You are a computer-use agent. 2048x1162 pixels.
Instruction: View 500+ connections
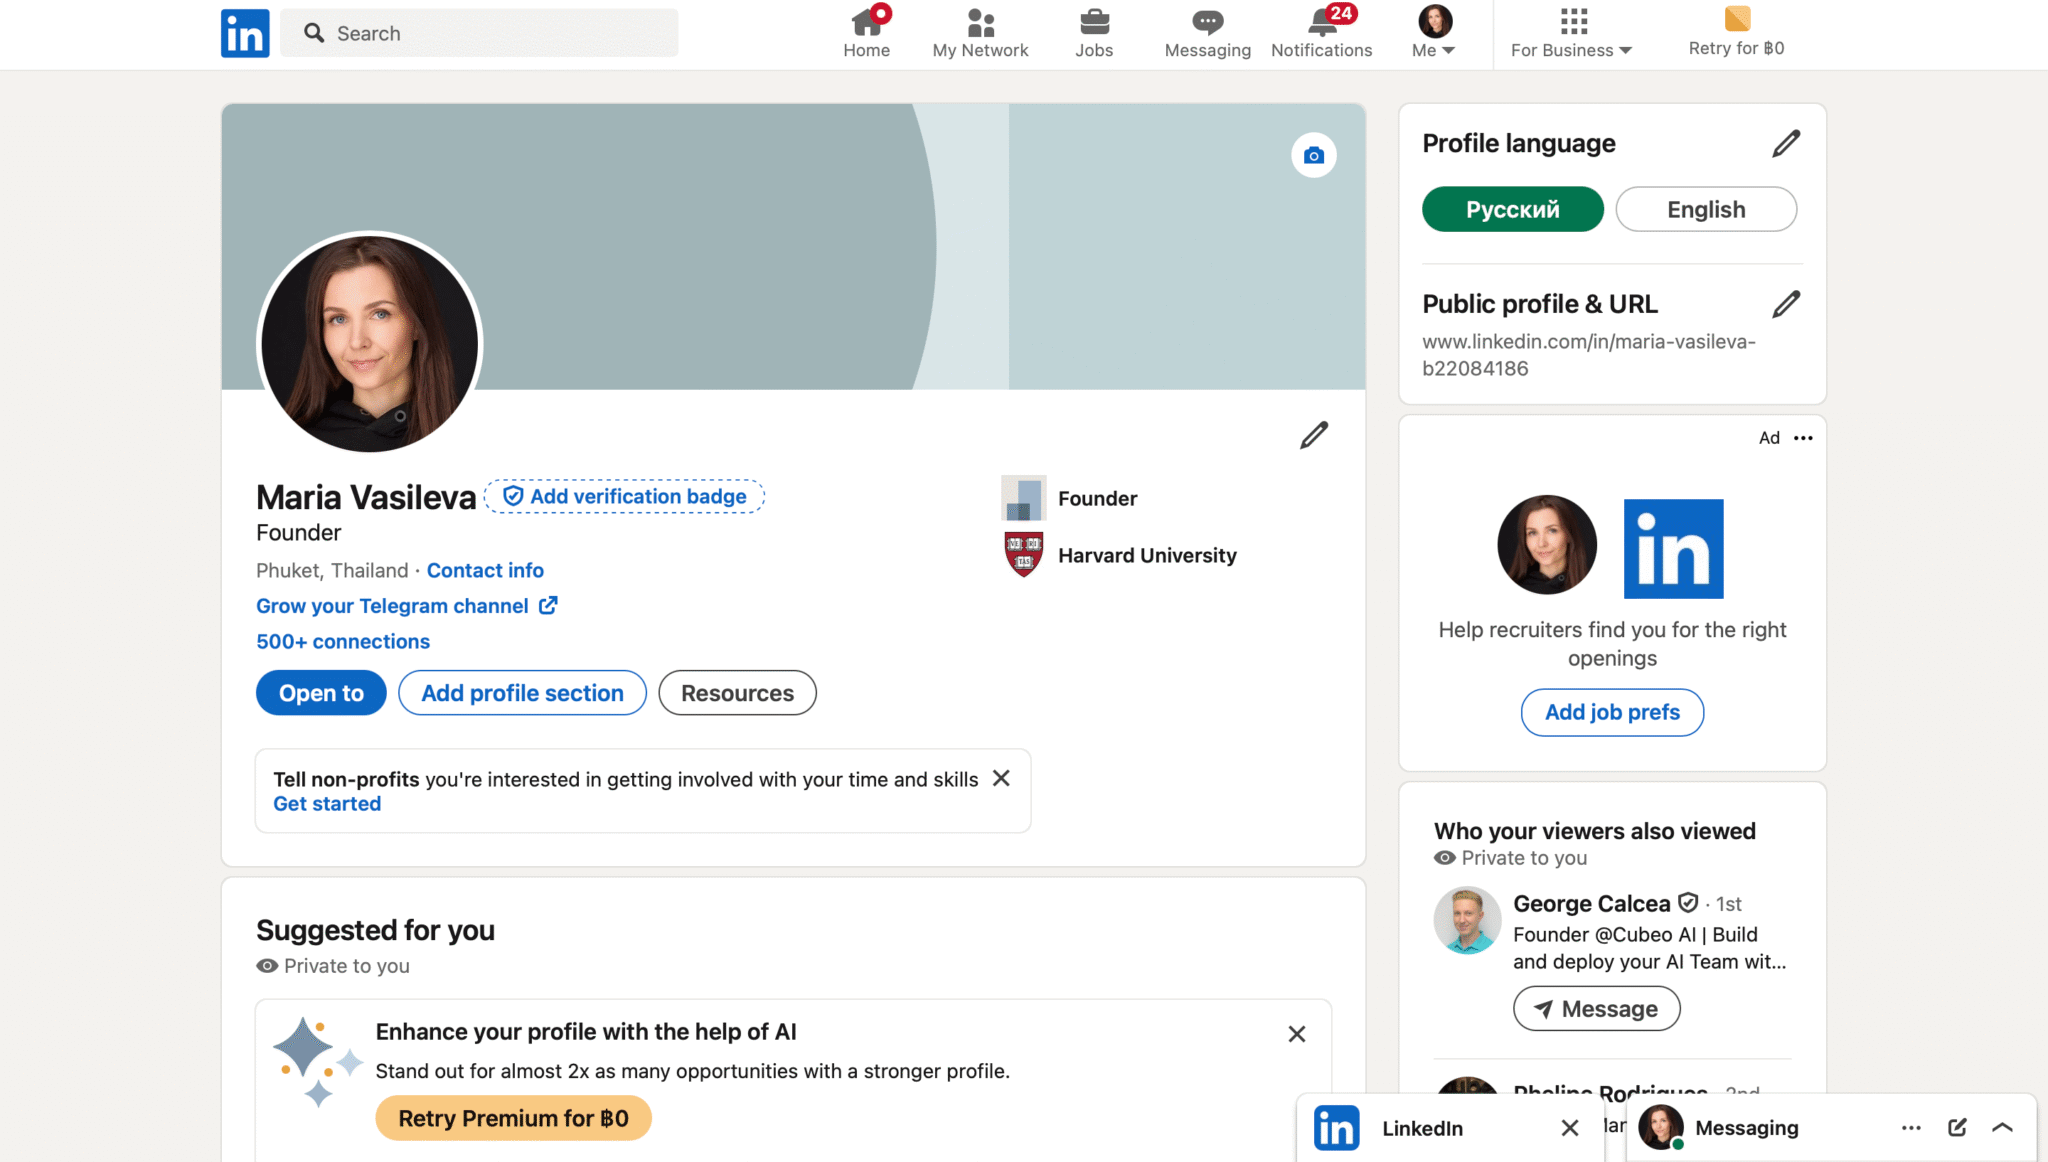(x=343, y=641)
